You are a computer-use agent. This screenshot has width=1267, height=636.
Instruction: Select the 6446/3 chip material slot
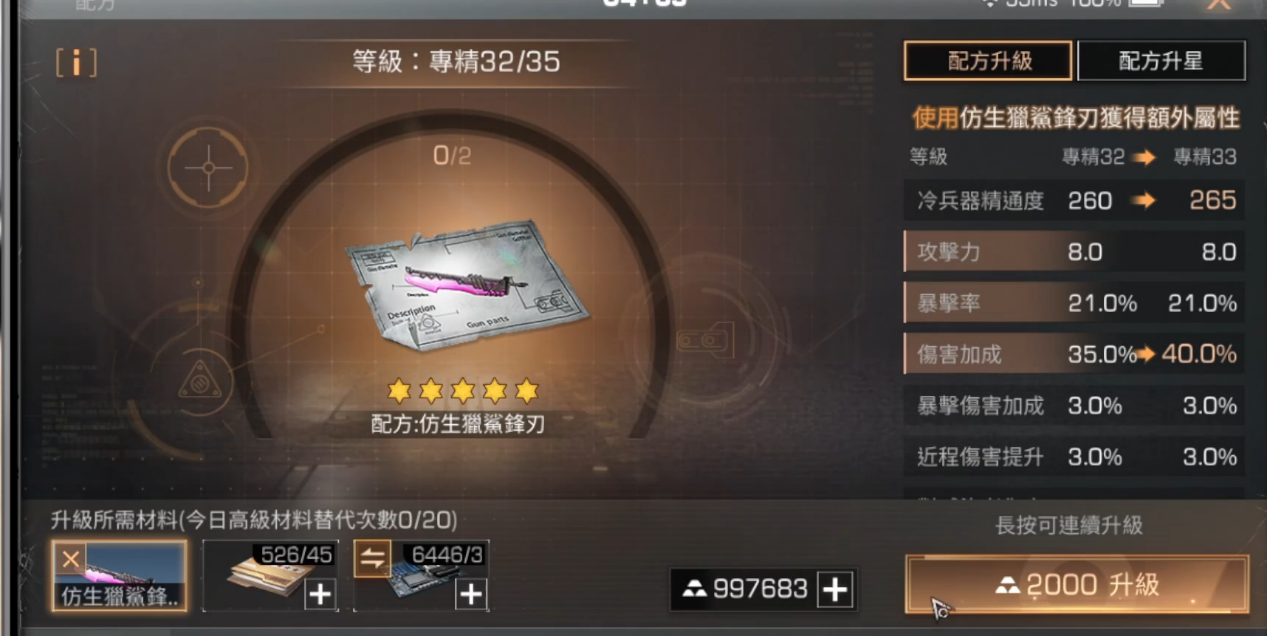(421, 576)
